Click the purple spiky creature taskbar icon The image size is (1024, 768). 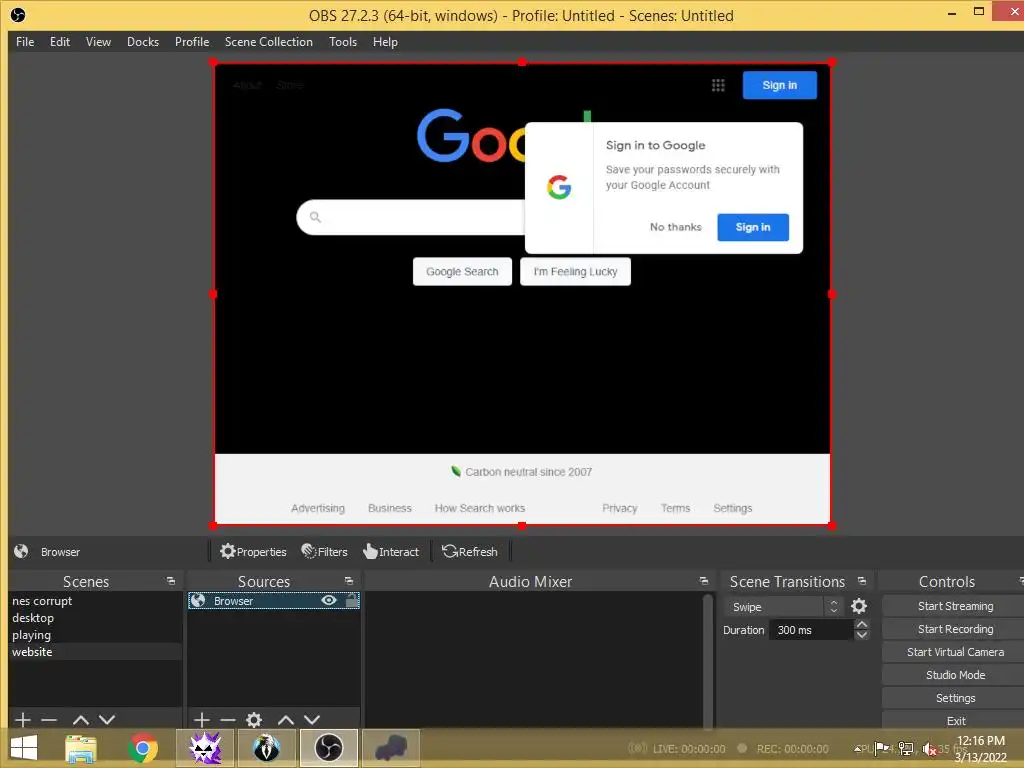[204, 748]
